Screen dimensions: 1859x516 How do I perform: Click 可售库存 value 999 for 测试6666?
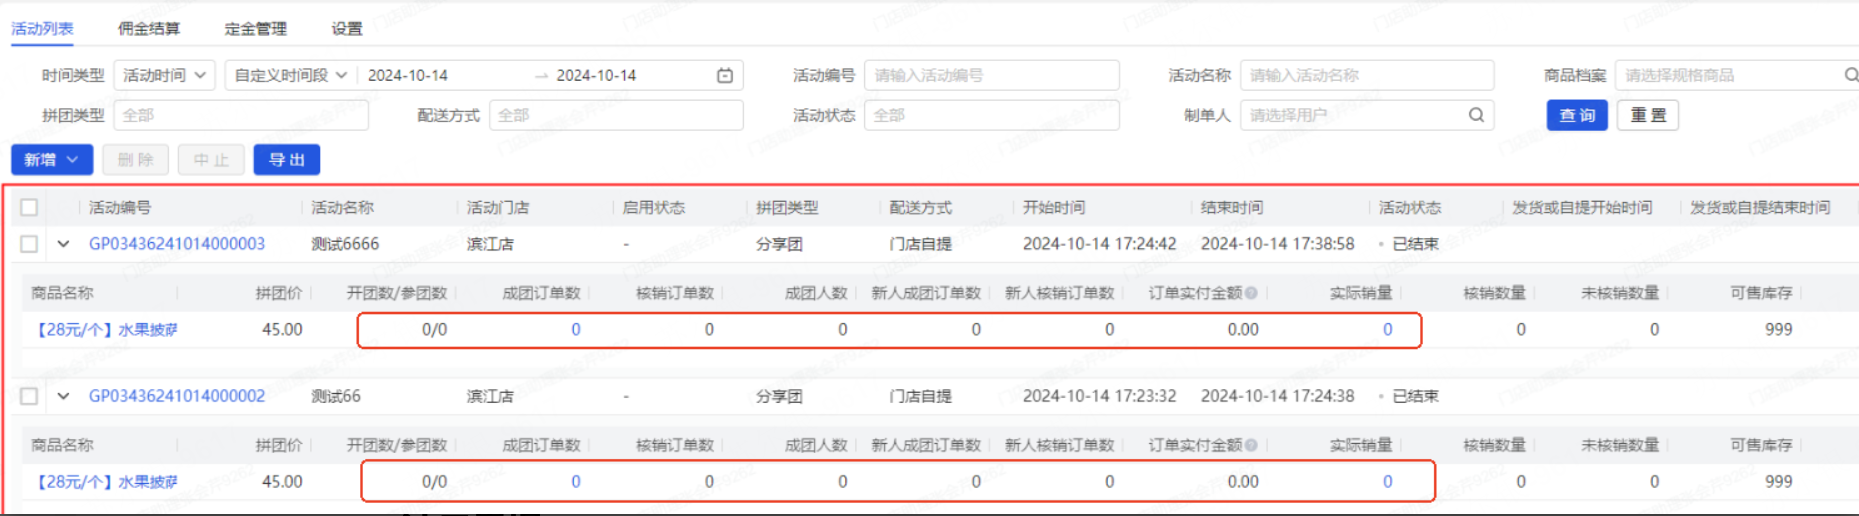coord(1778,329)
